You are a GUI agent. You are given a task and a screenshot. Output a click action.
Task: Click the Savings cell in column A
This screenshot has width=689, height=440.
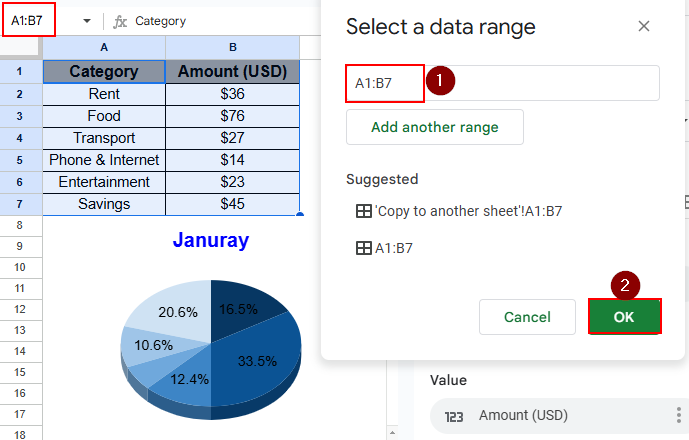click(x=104, y=204)
